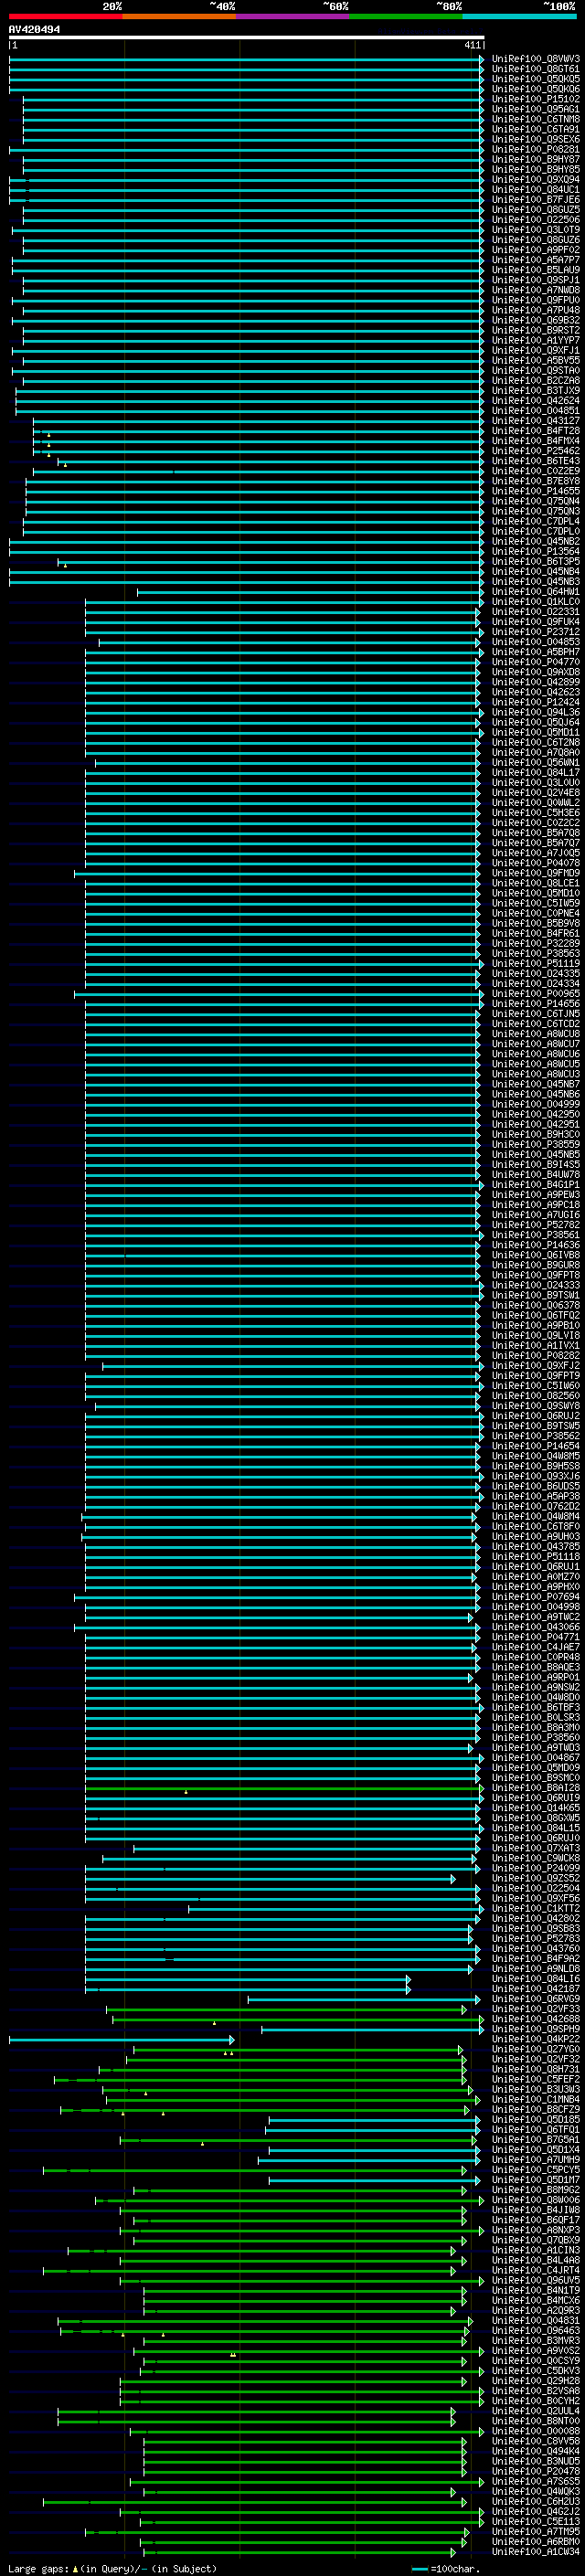Select the UniRef100_B9HY87 entry
The width and height of the screenshot is (585, 2576).
tap(535, 159)
